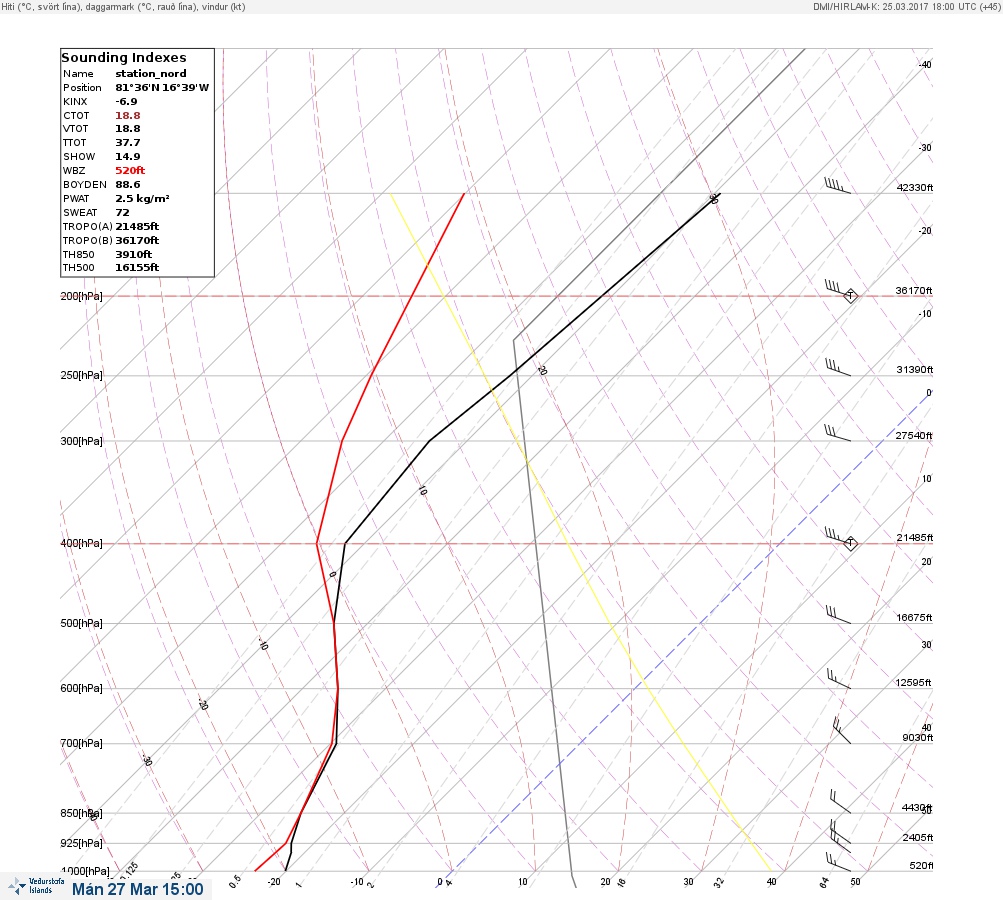Select the TTOT value 37.7
This screenshot has width=1003, height=900.
pos(128,143)
